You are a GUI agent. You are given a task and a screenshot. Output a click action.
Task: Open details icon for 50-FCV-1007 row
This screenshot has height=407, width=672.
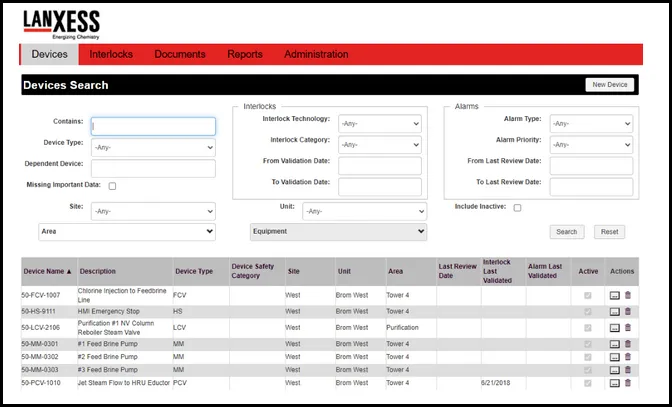[615, 296]
